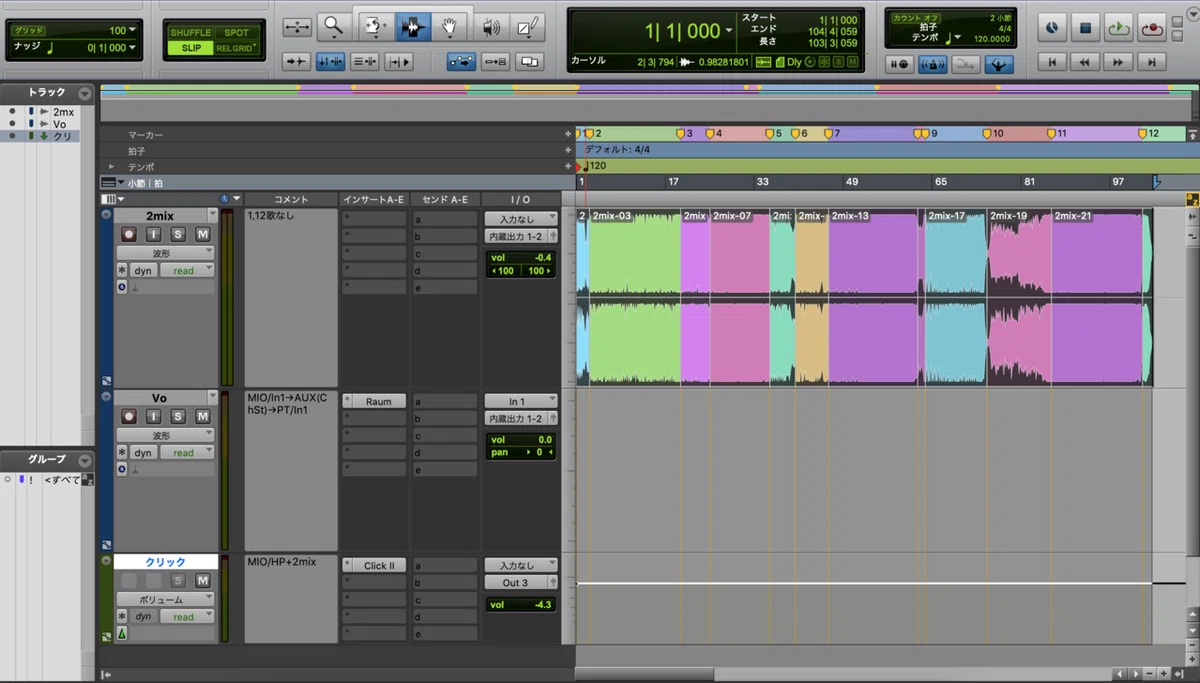Toggle Automation Follows Edit button
Screen dimensions: 1200x683
(461, 62)
